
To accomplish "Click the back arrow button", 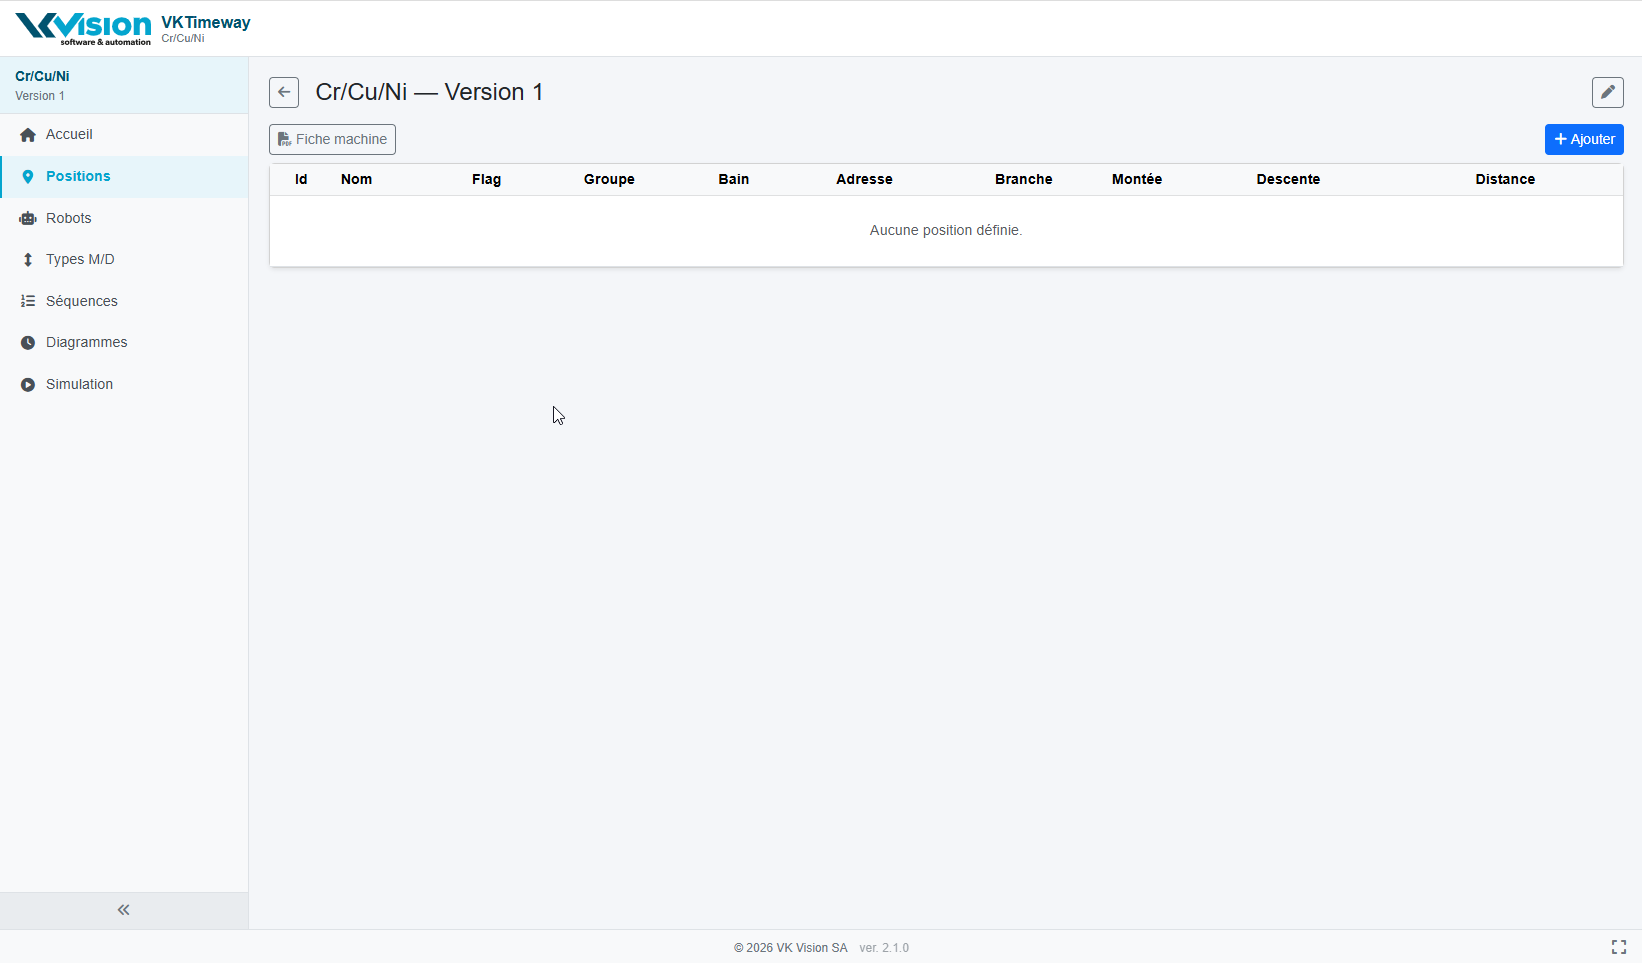I will 284,92.
